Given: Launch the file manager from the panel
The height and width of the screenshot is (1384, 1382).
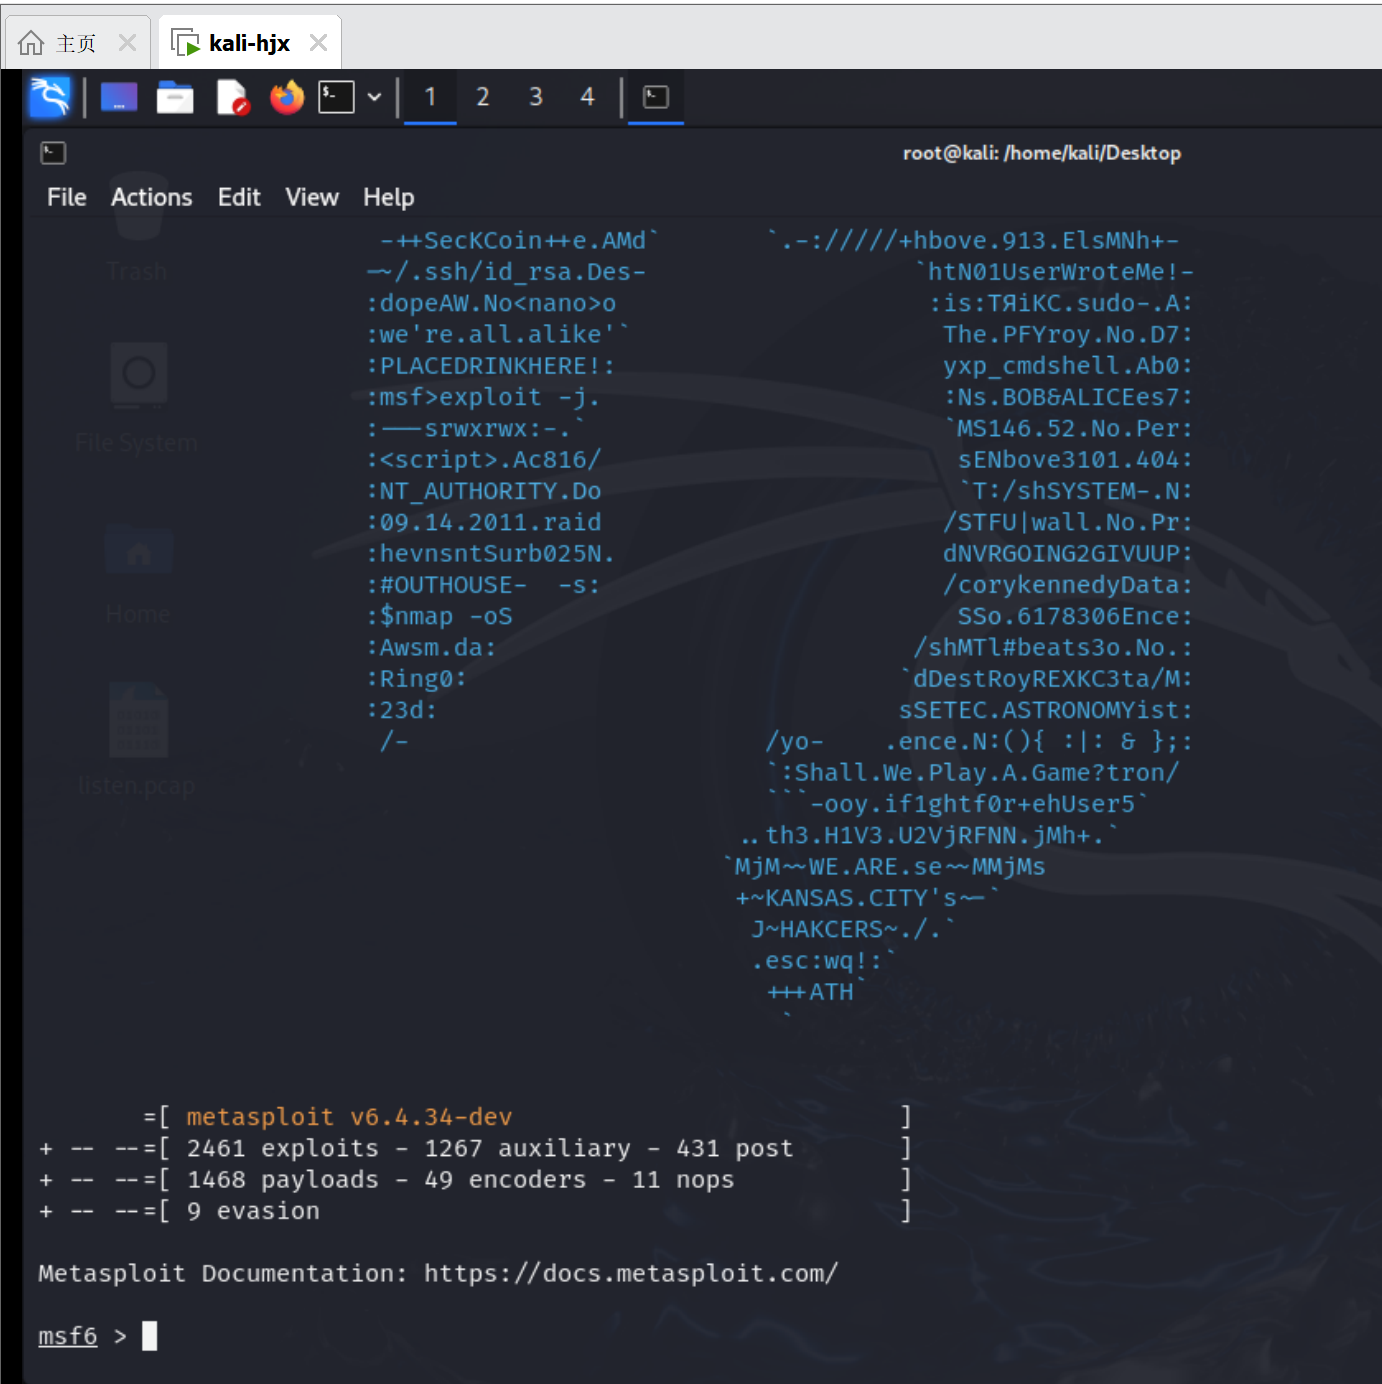Looking at the screenshot, I should (x=175, y=97).
